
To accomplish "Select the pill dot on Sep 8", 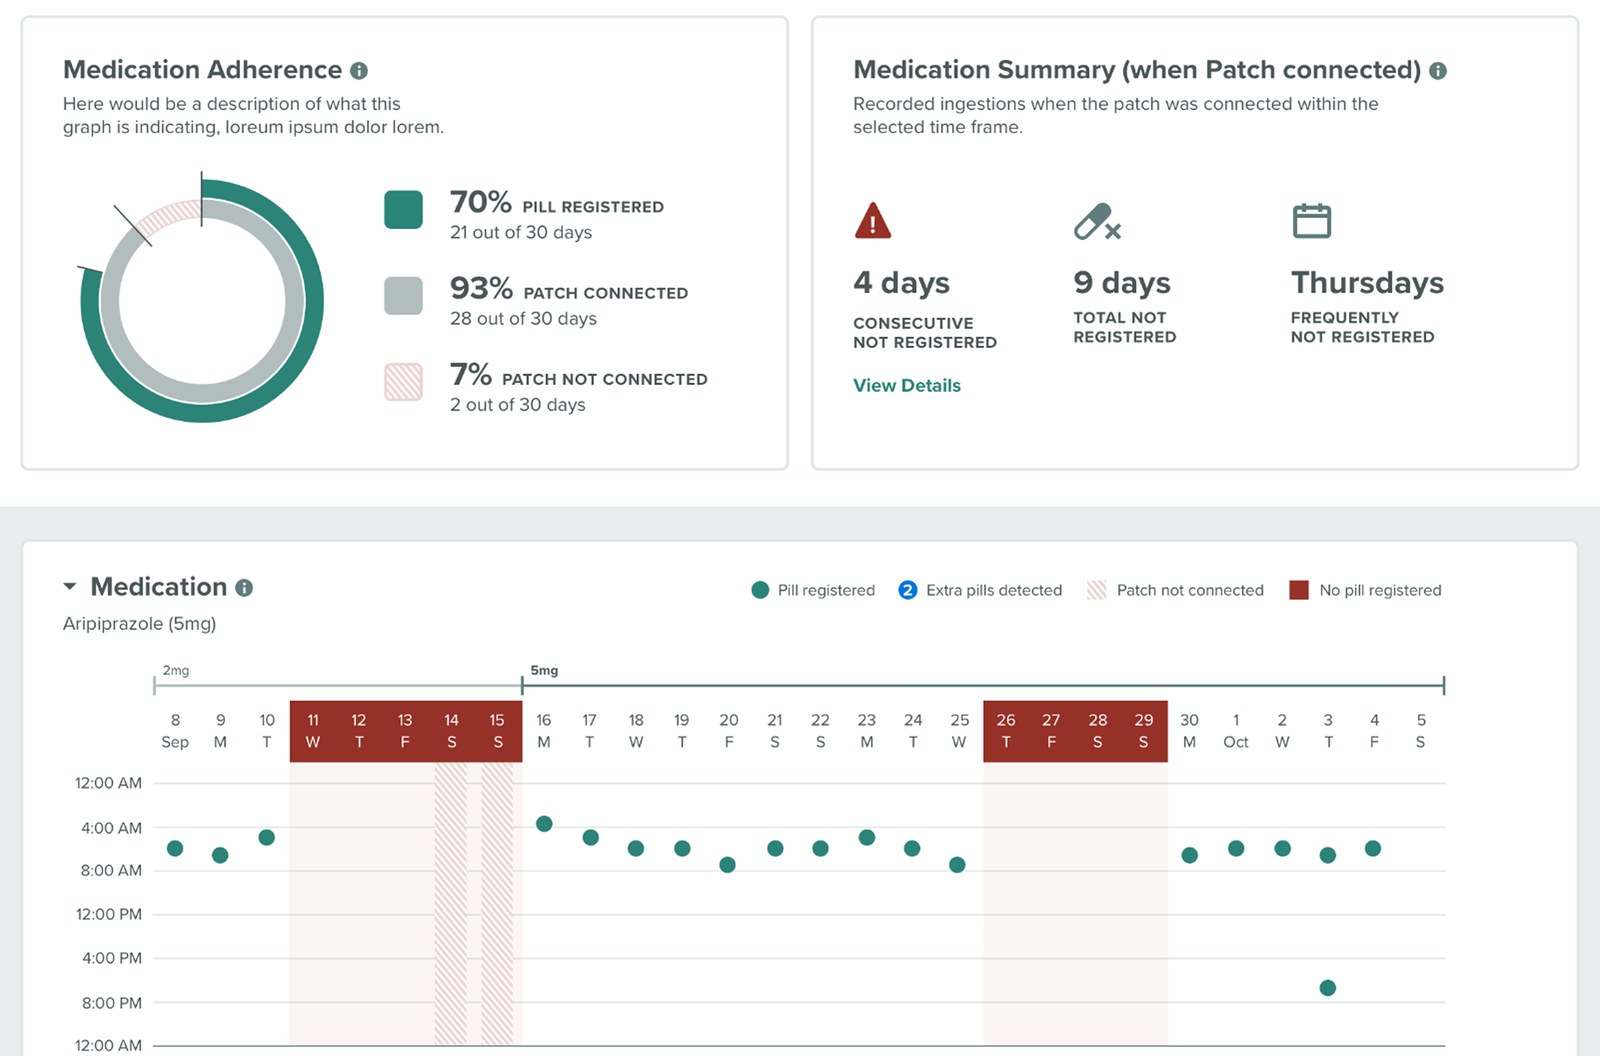I will pyautogui.click(x=175, y=848).
